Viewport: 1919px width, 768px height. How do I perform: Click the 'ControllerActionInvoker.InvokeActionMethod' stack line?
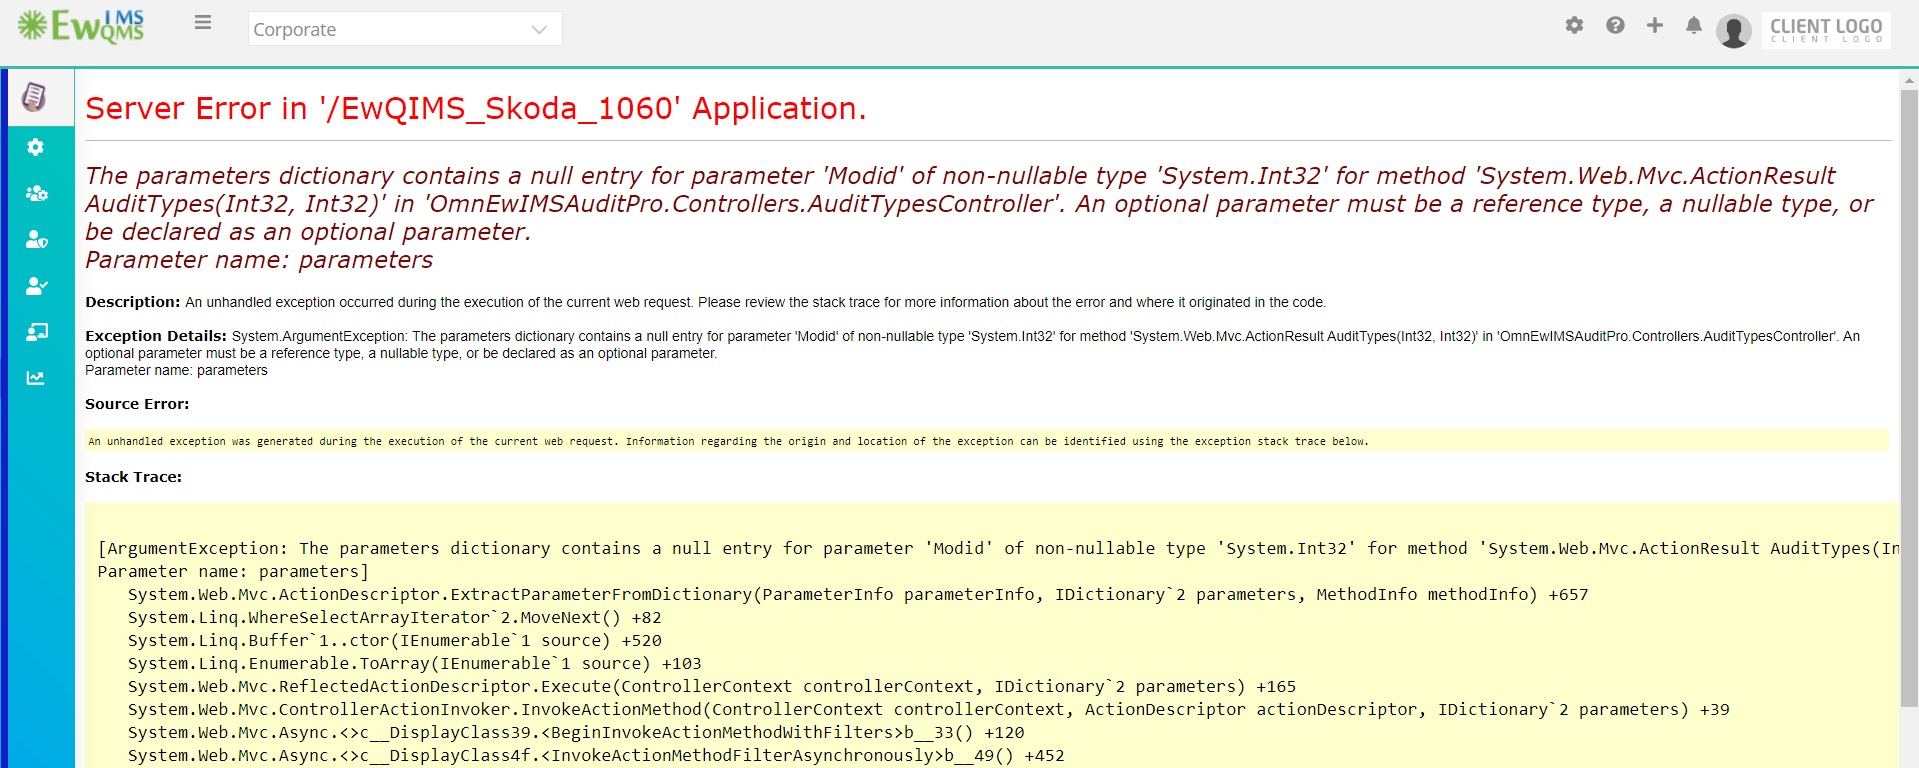[x=928, y=709]
